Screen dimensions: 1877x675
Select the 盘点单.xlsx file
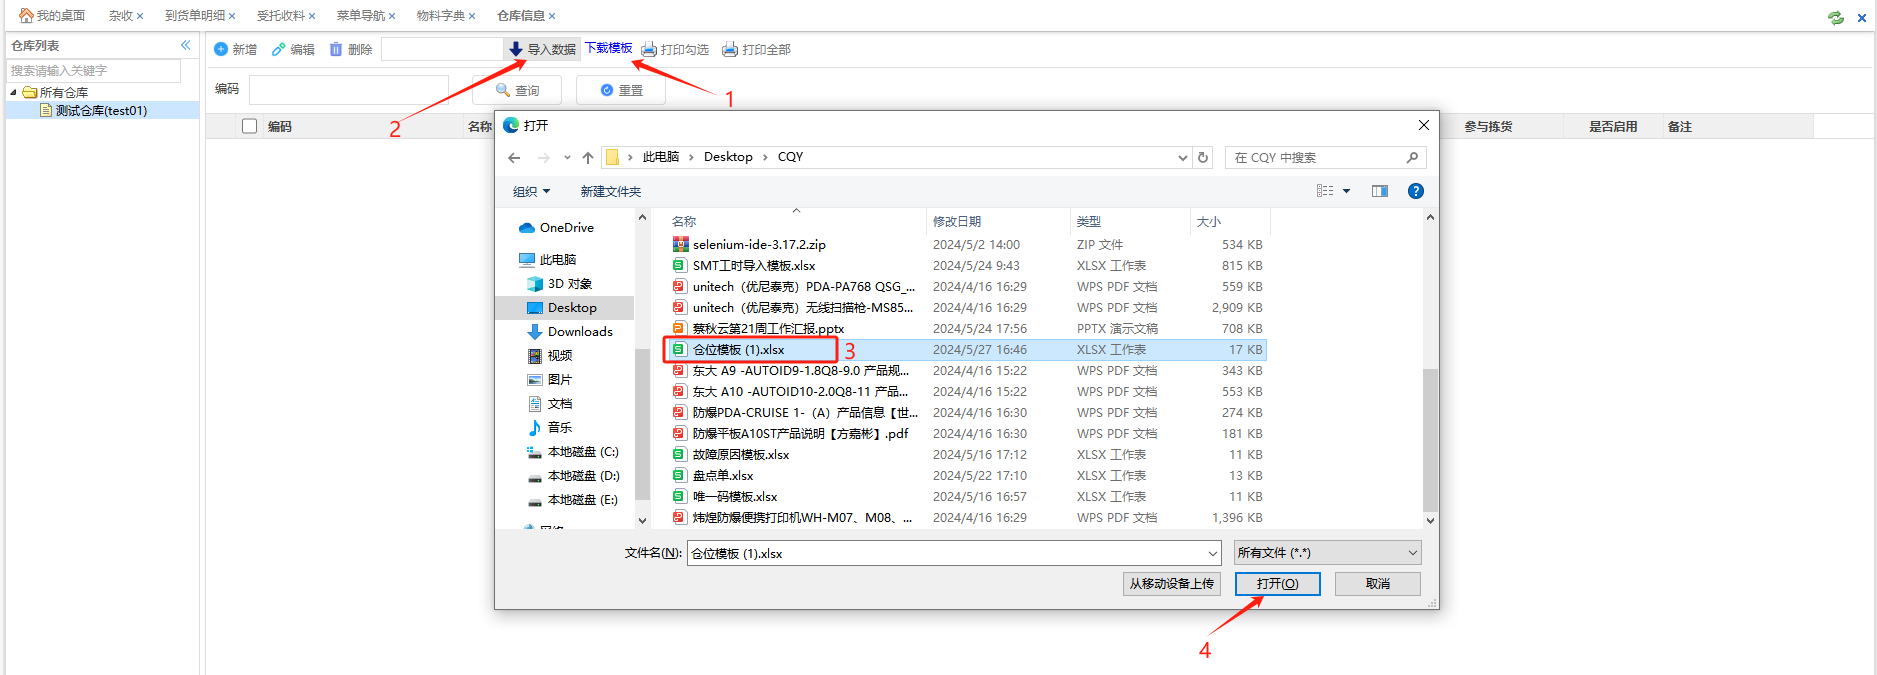[723, 476]
